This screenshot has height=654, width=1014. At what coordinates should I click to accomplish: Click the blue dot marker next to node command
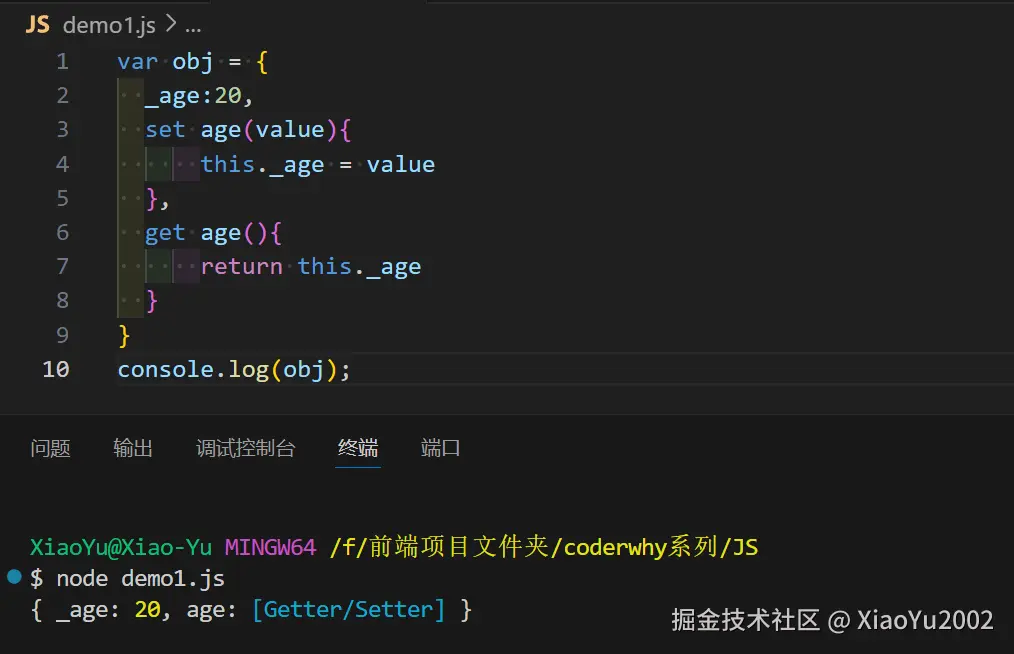11,576
